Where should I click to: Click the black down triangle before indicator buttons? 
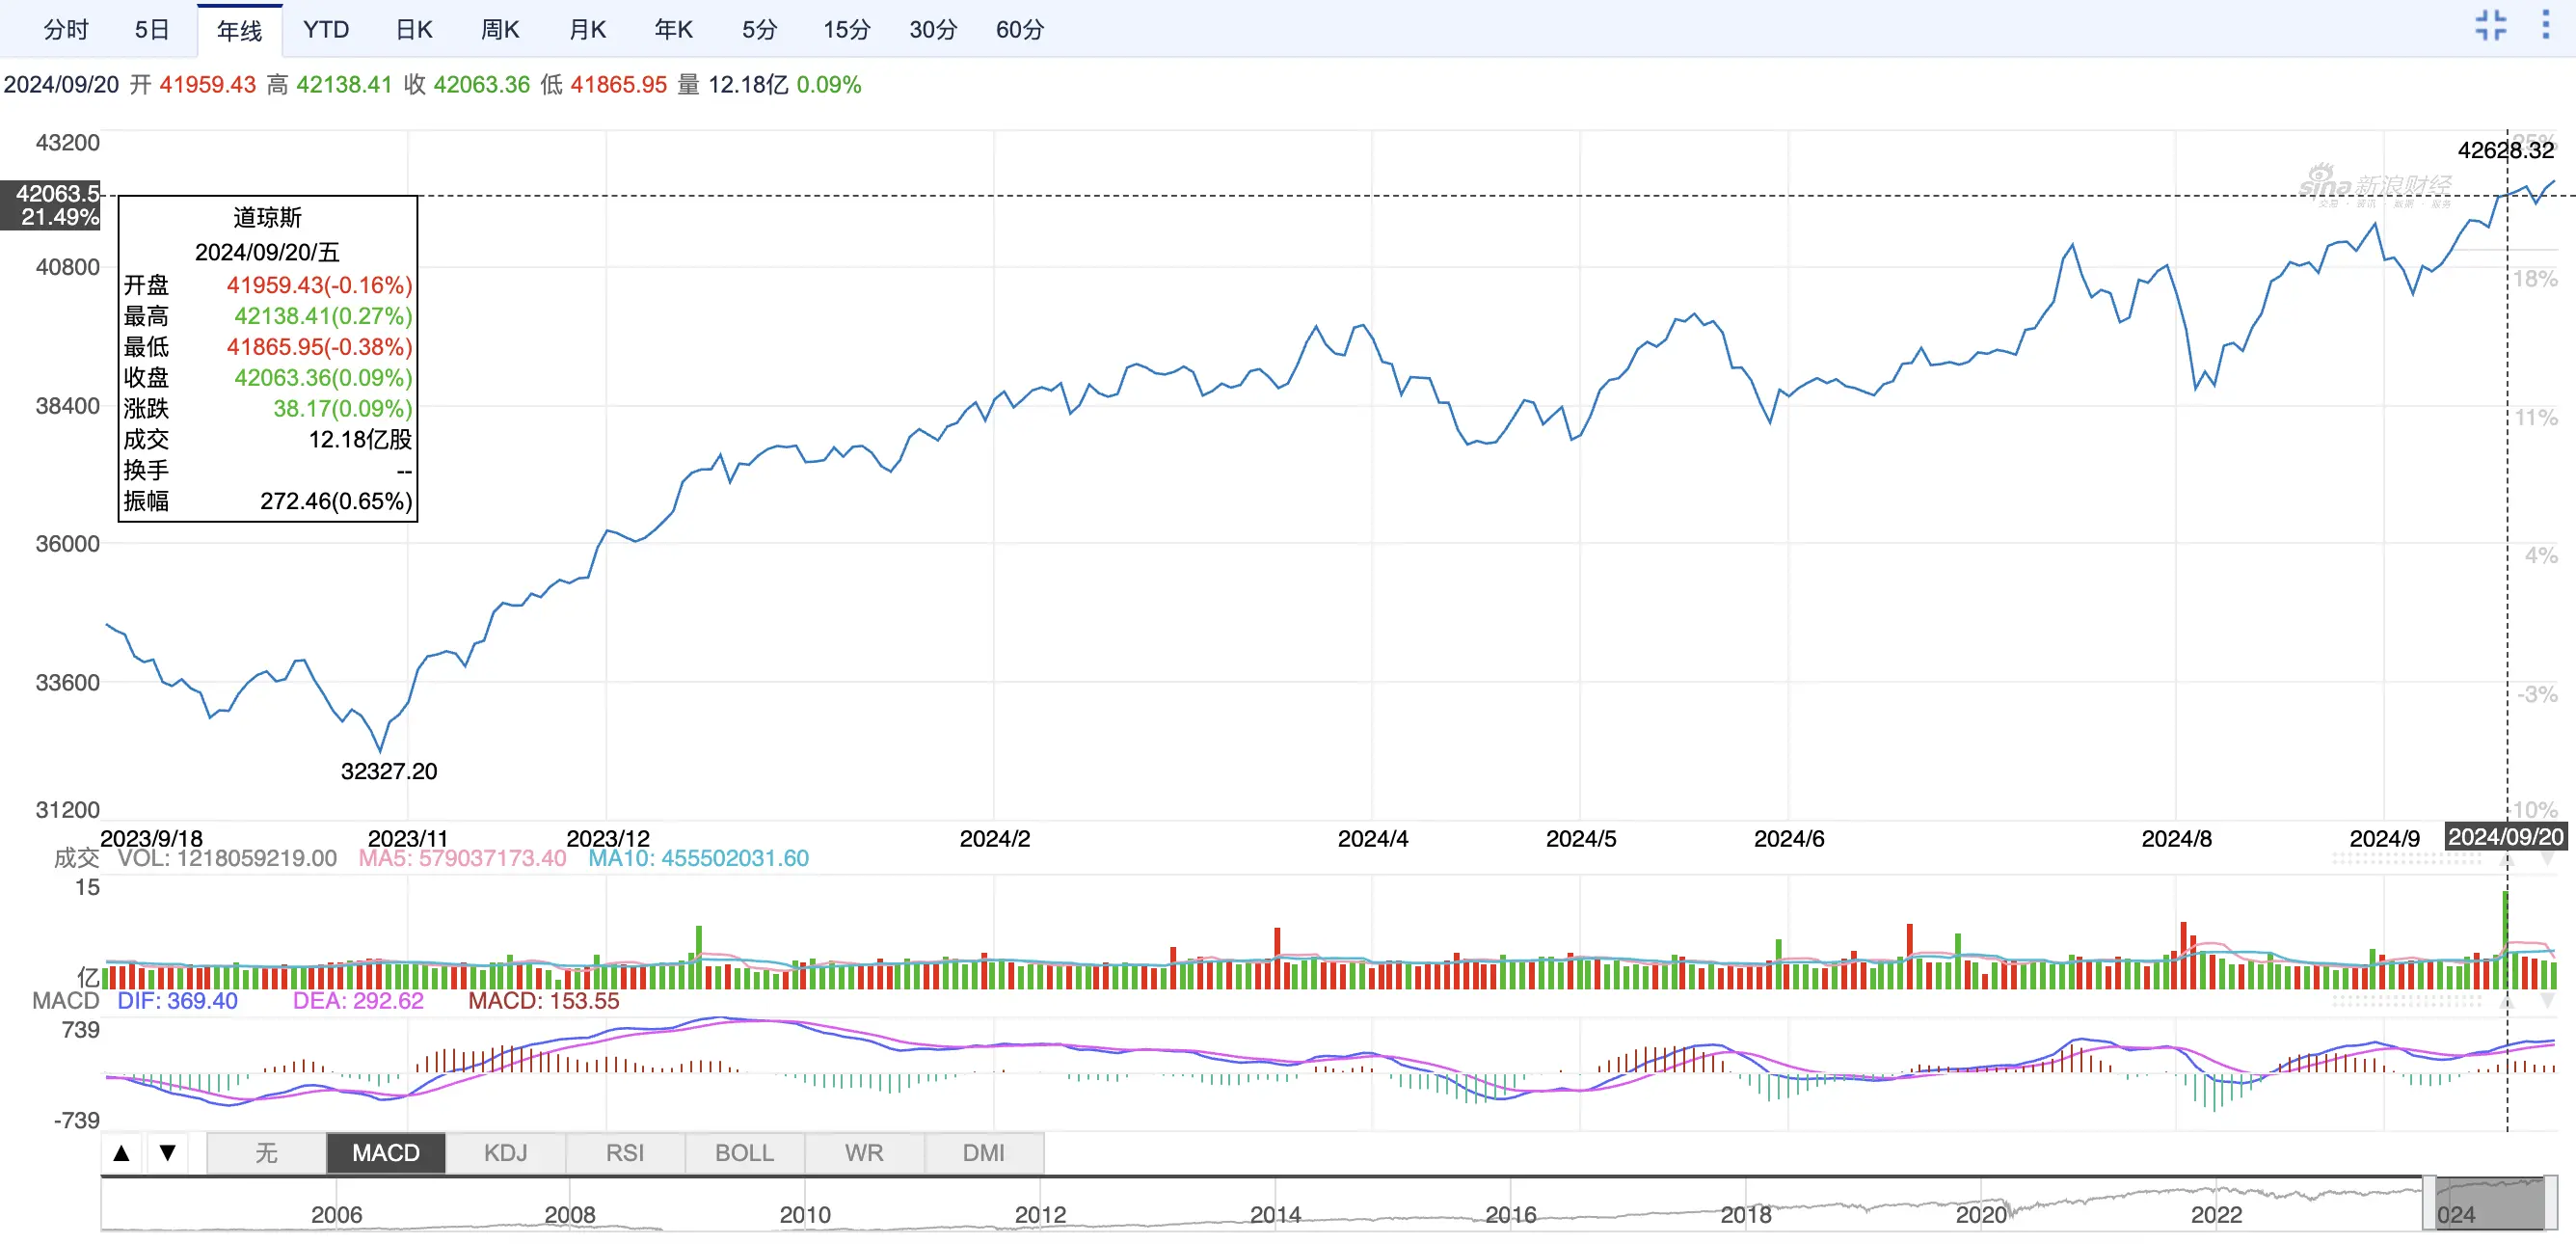click(x=168, y=1153)
